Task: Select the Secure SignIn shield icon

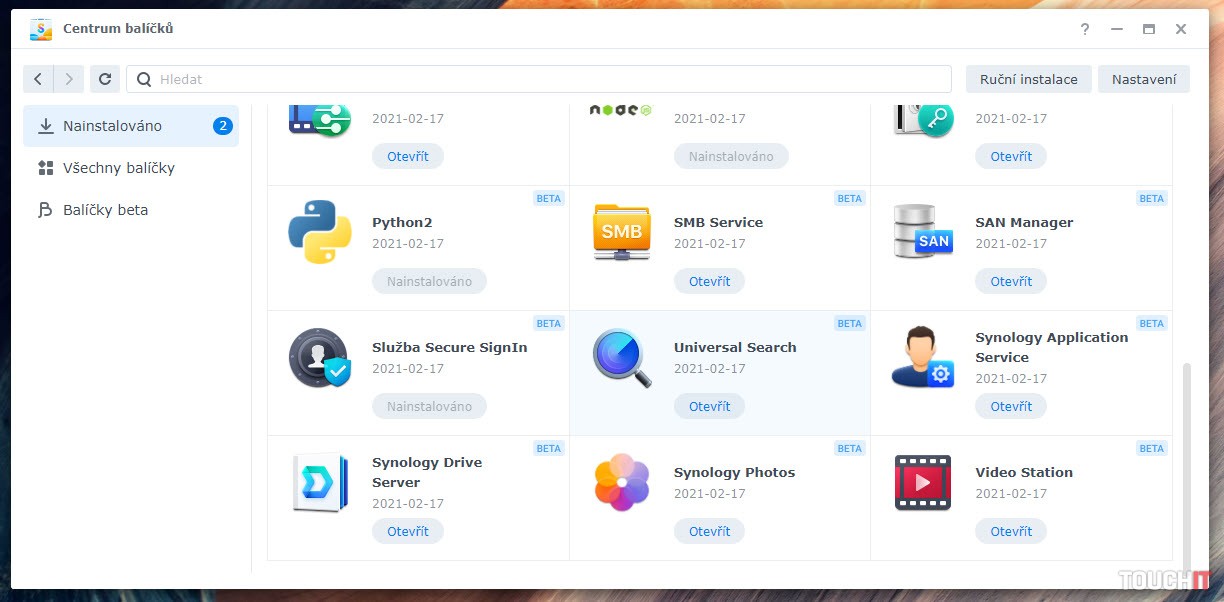Action: click(319, 357)
